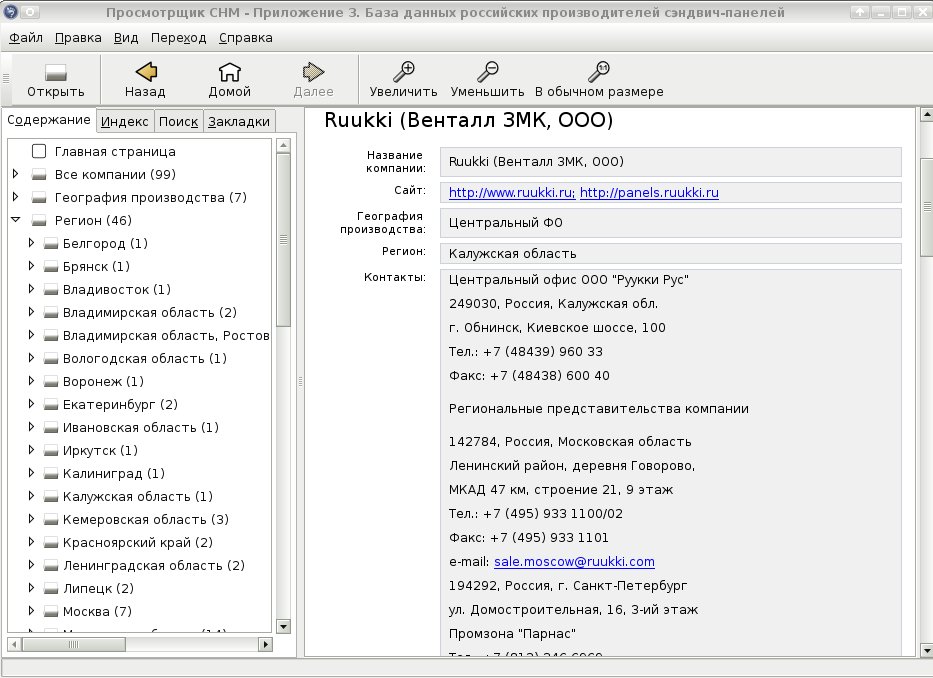Expand Все компании (99) node

coord(15,174)
